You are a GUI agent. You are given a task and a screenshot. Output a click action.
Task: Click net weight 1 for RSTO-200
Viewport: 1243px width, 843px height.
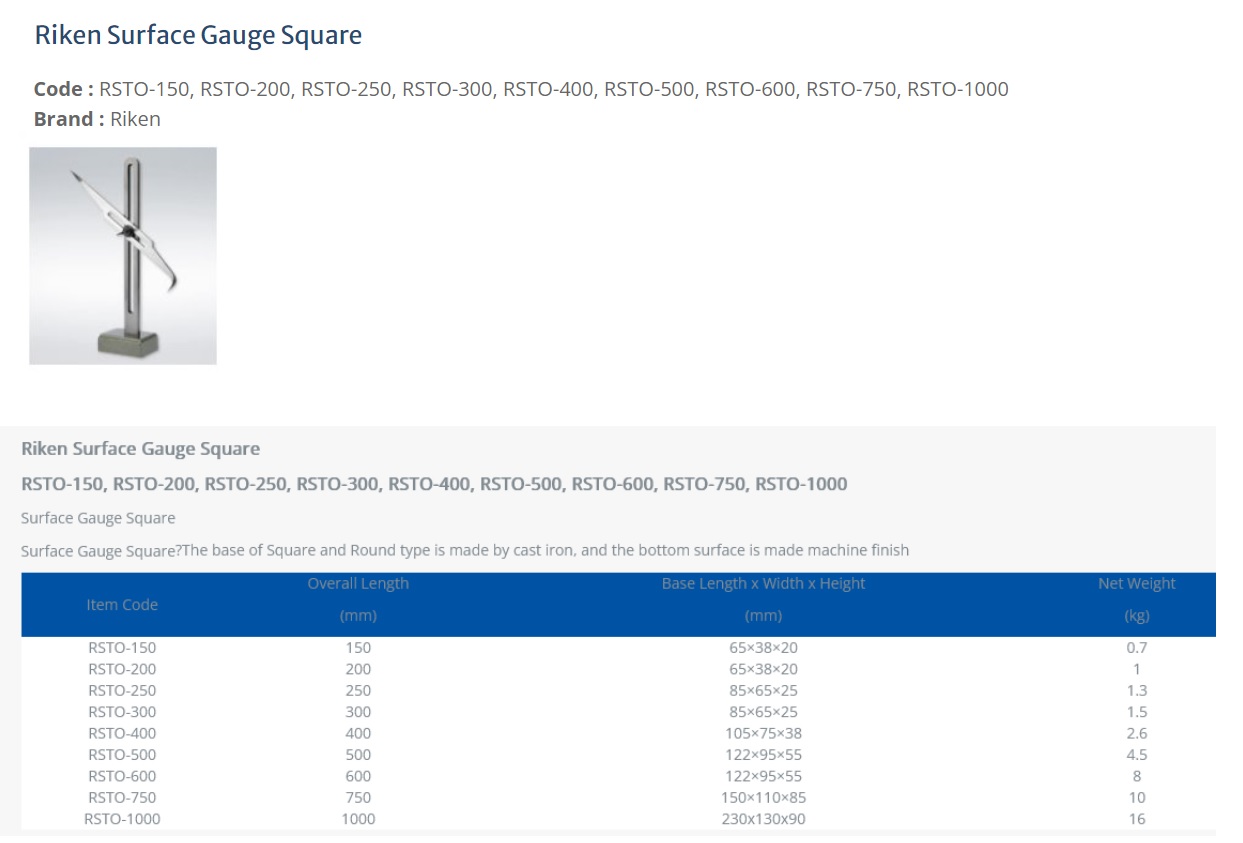(1137, 669)
